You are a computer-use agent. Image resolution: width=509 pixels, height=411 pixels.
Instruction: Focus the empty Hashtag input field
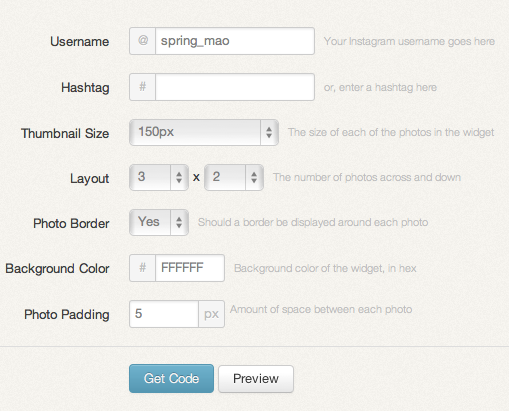[x=235, y=87]
